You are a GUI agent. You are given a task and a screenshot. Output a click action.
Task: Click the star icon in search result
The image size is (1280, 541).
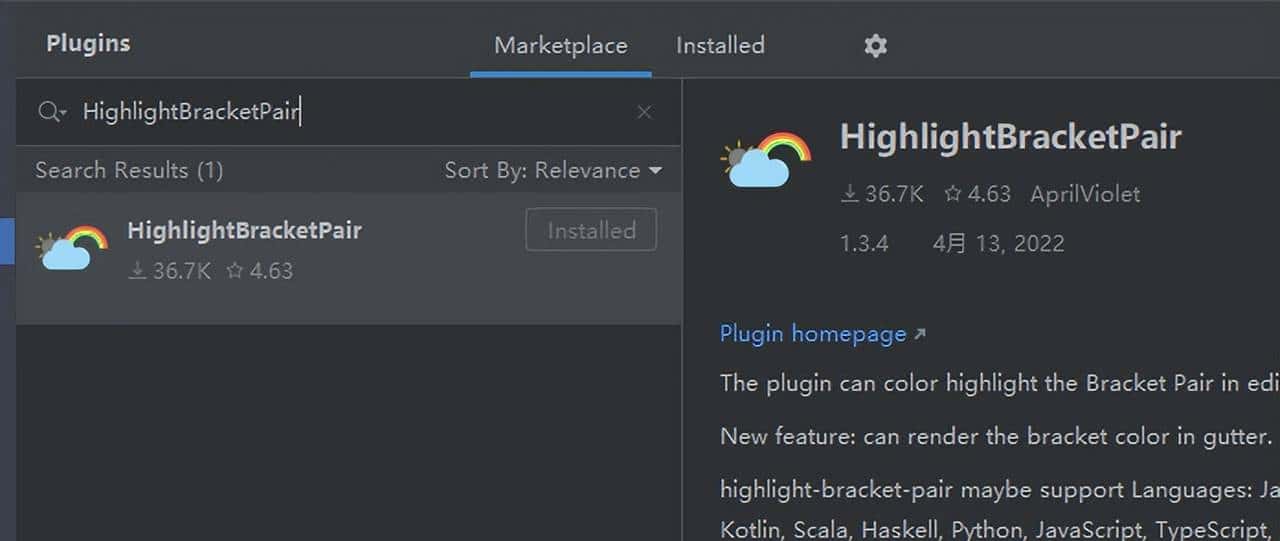pos(235,271)
